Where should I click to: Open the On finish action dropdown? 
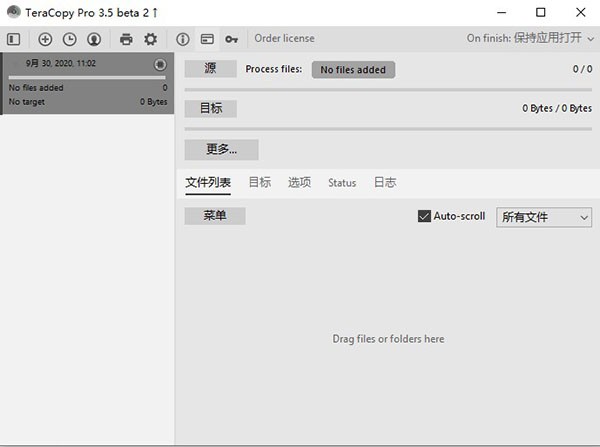(x=529, y=39)
